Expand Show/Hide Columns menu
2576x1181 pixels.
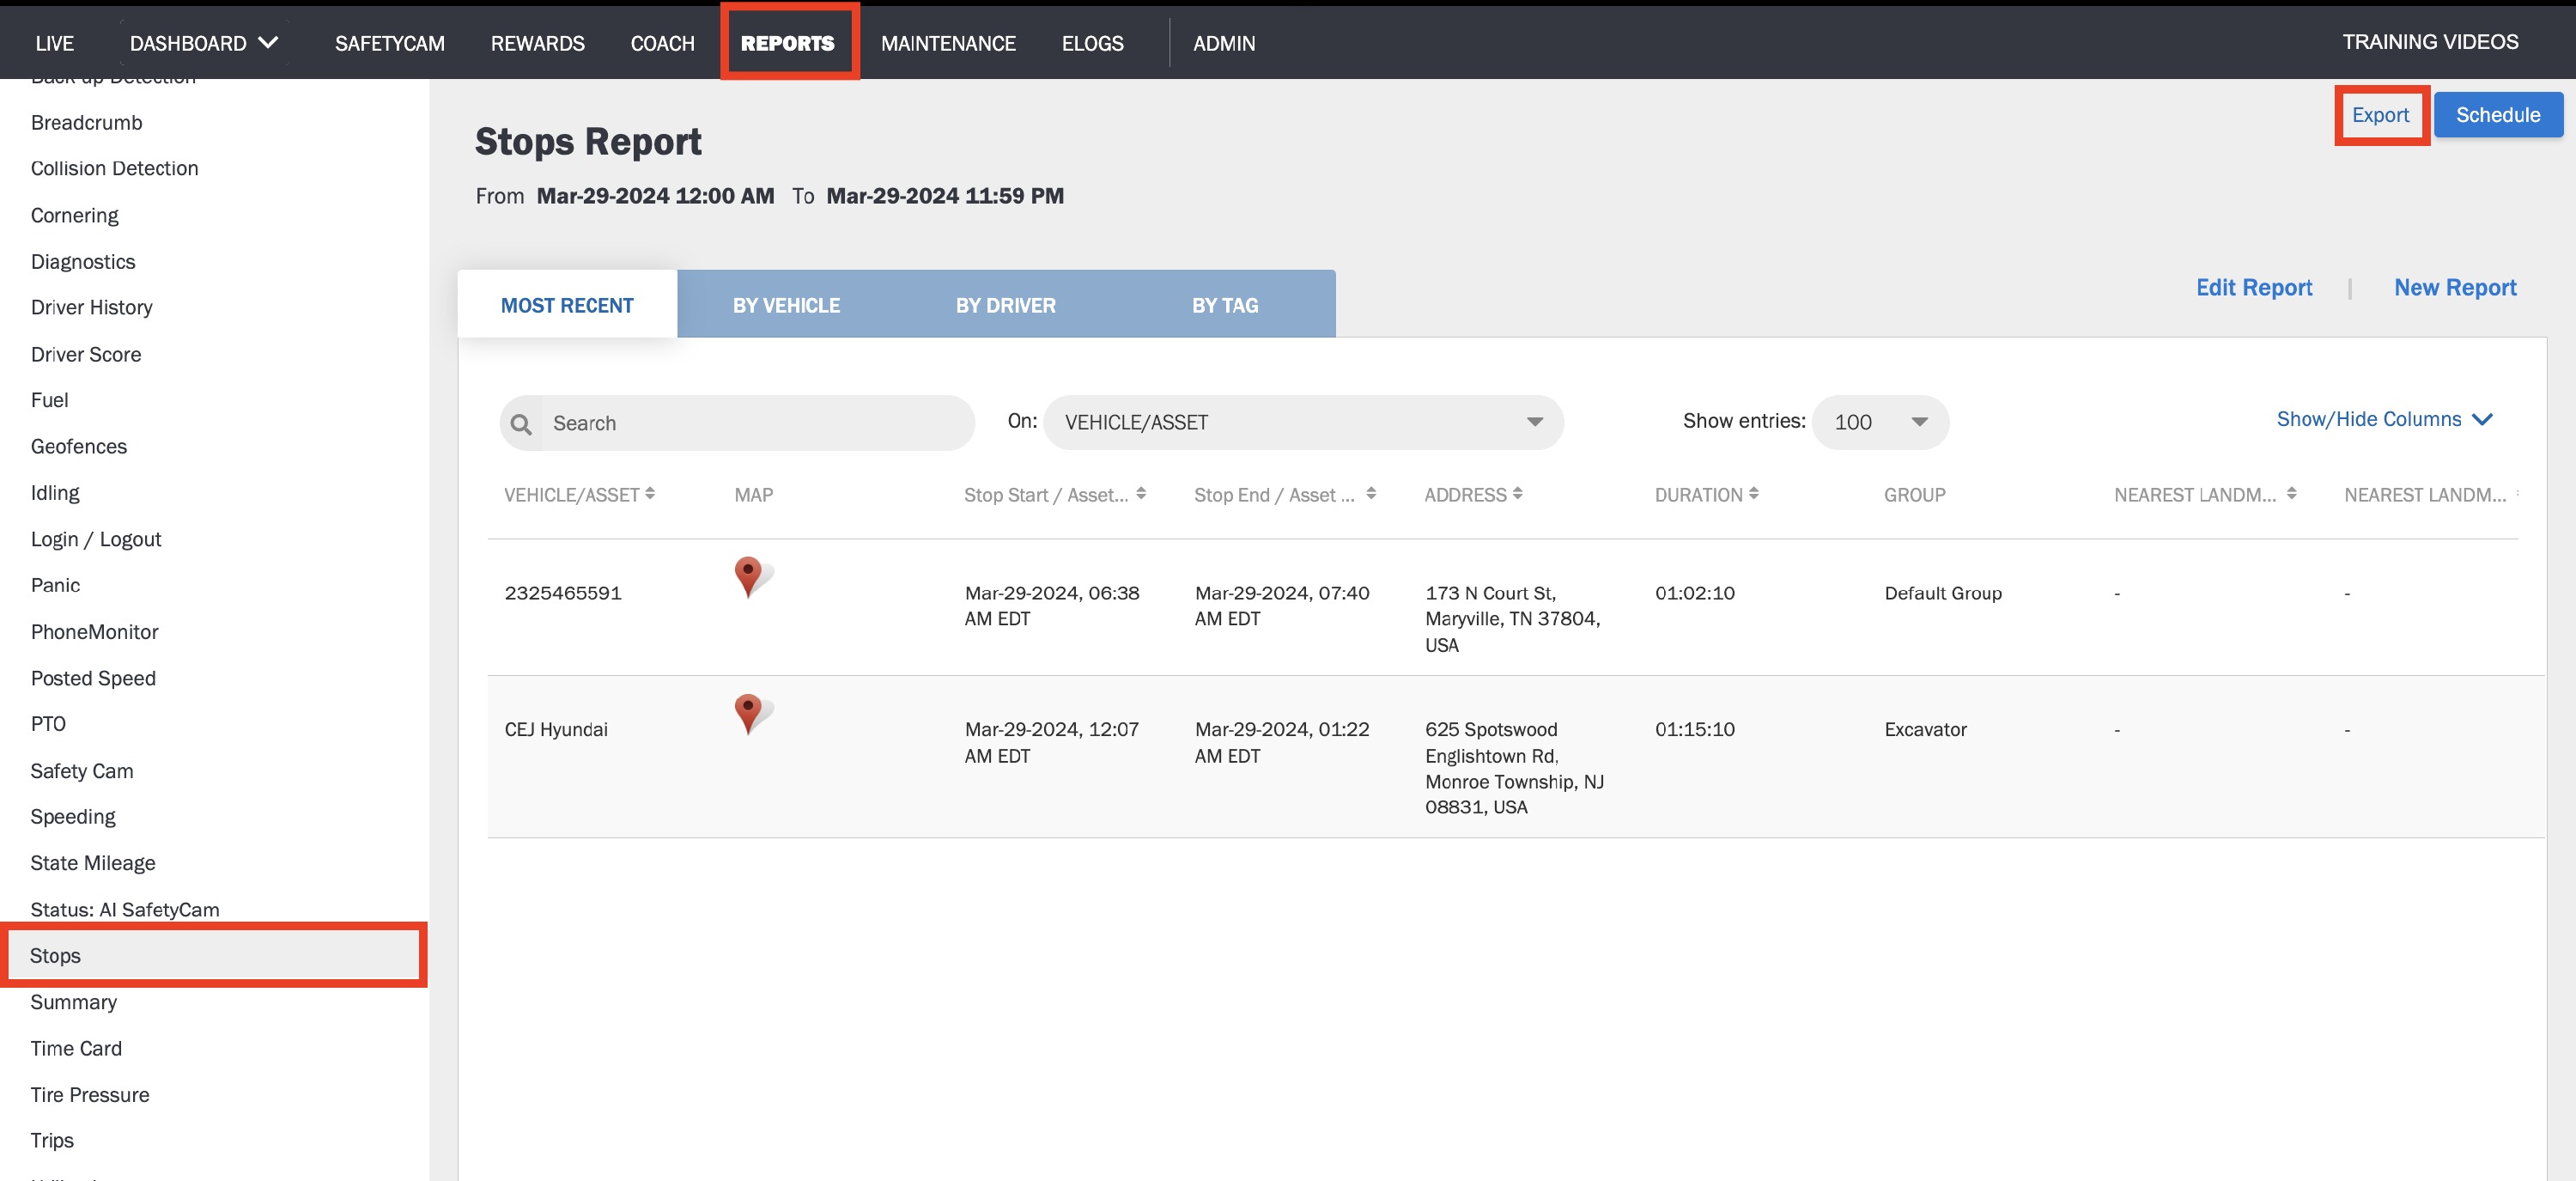coord(2384,419)
